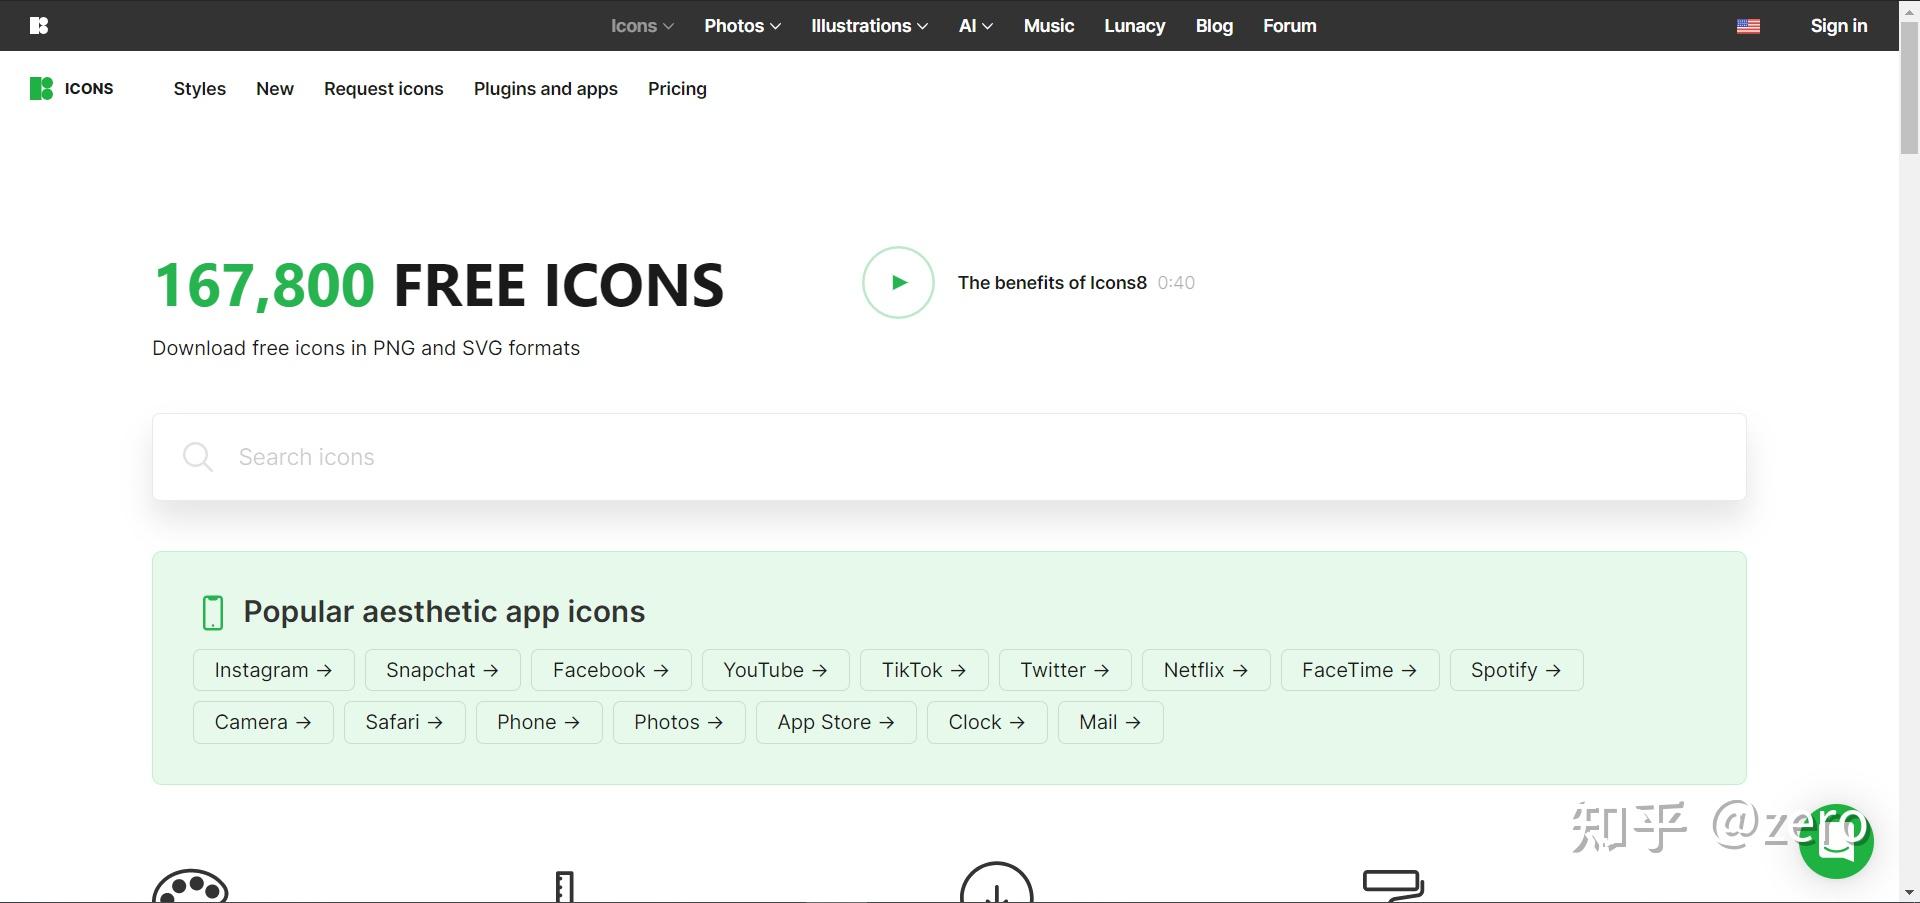This screenshot has width=1920, height=903.
Task: Select the Phone icon tag
Action: 538,722
